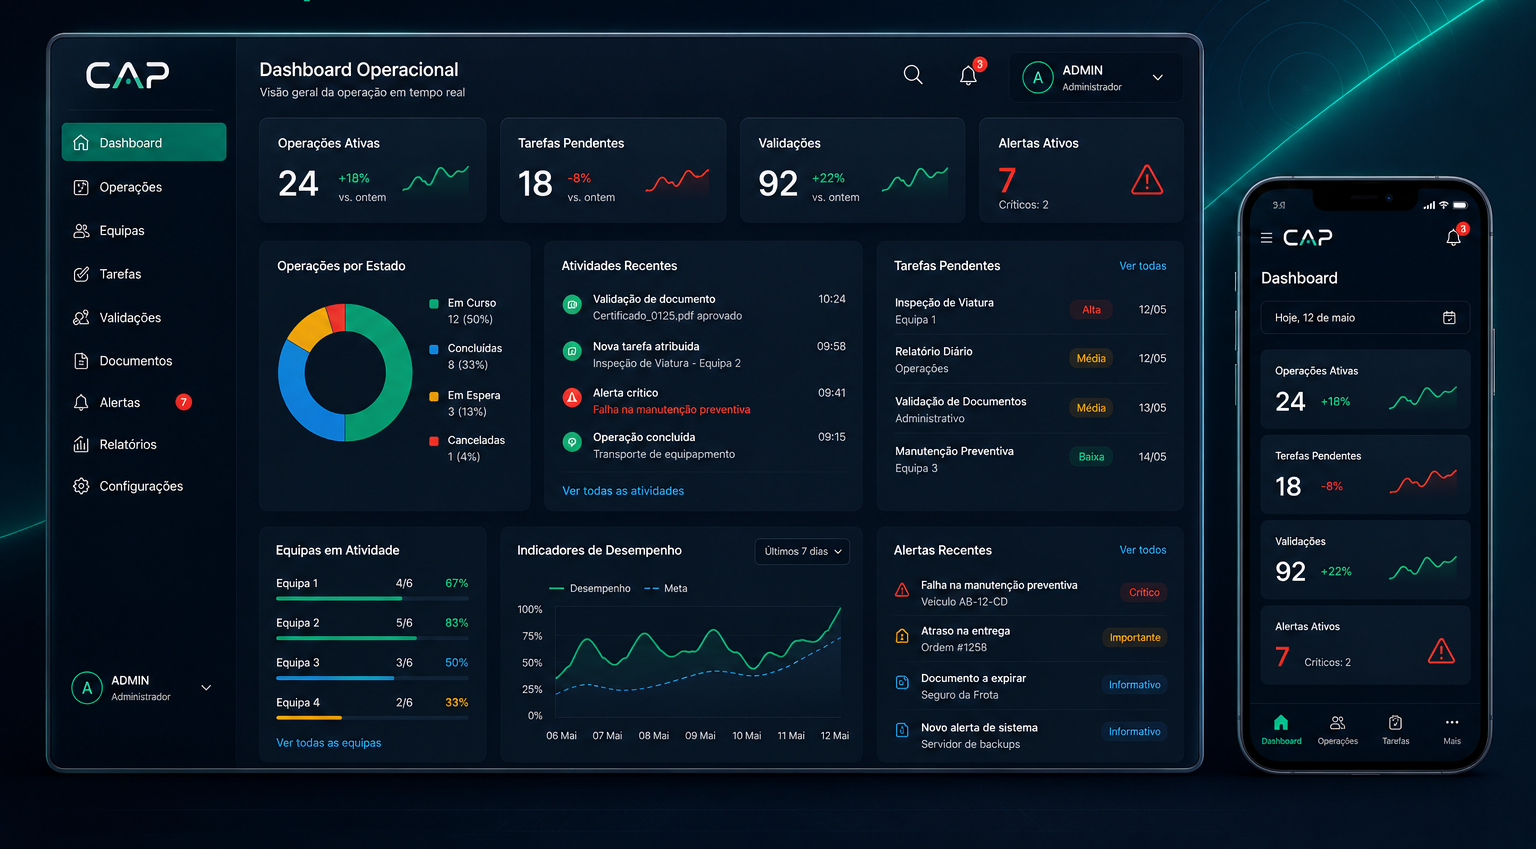Click the green Em Curso legend swatch
1536x849 pixels.
point(434,303)
